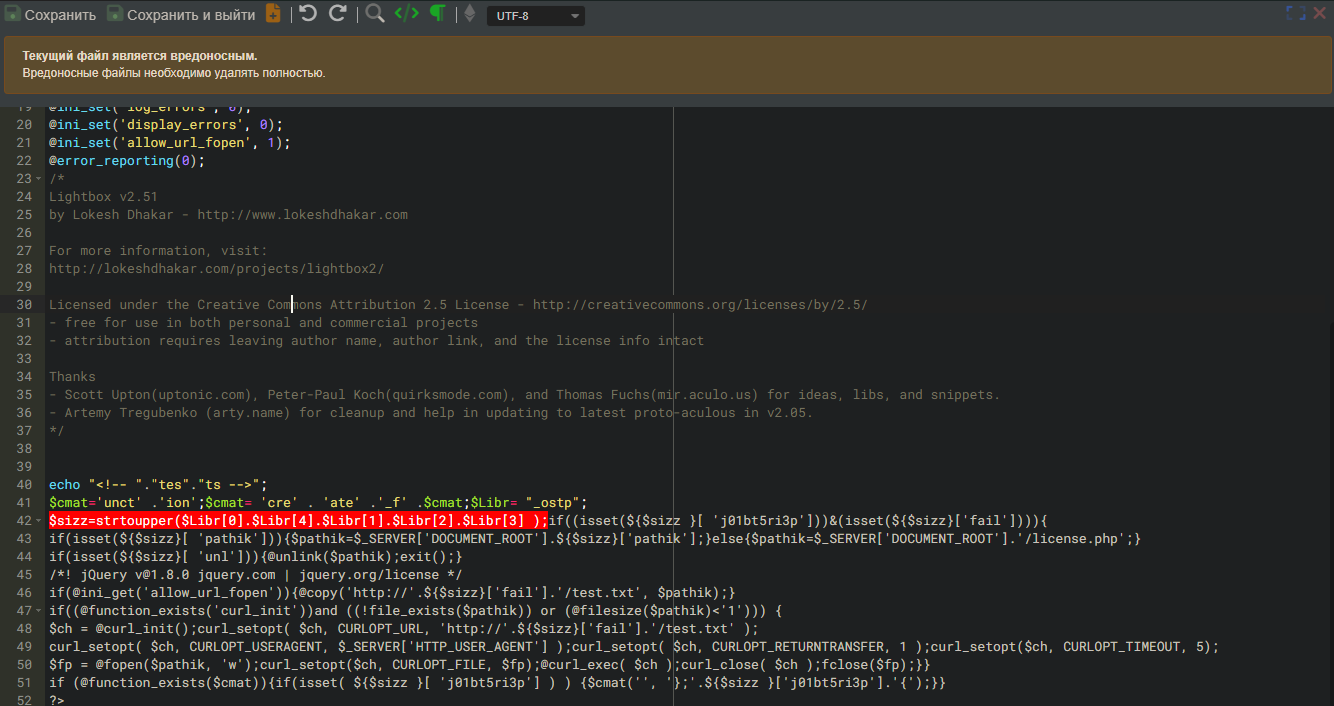The height and width of the screenshot is (706, 1334).
Task: Click the http://www.lokeshdhakar.com URL text
Action: click(x=302, y=215)
